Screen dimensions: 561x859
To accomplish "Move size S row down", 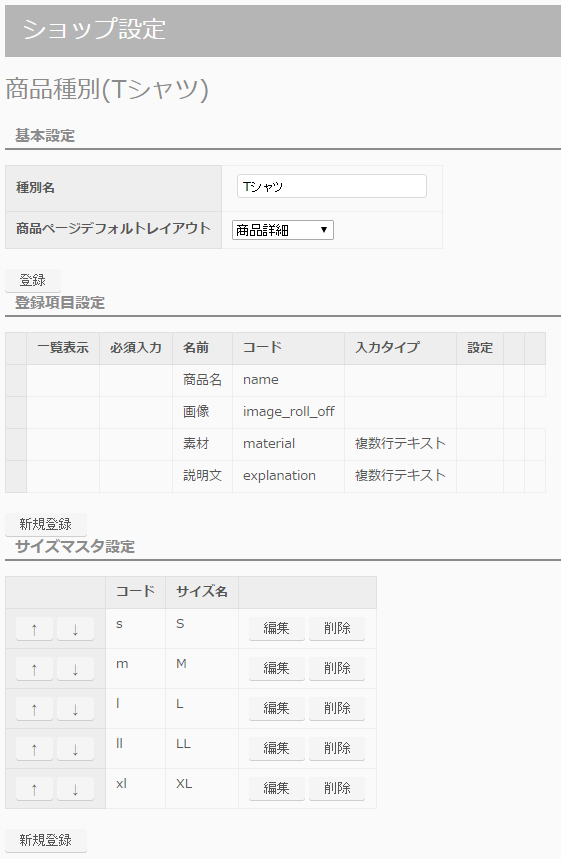I will tap(75, 628).
